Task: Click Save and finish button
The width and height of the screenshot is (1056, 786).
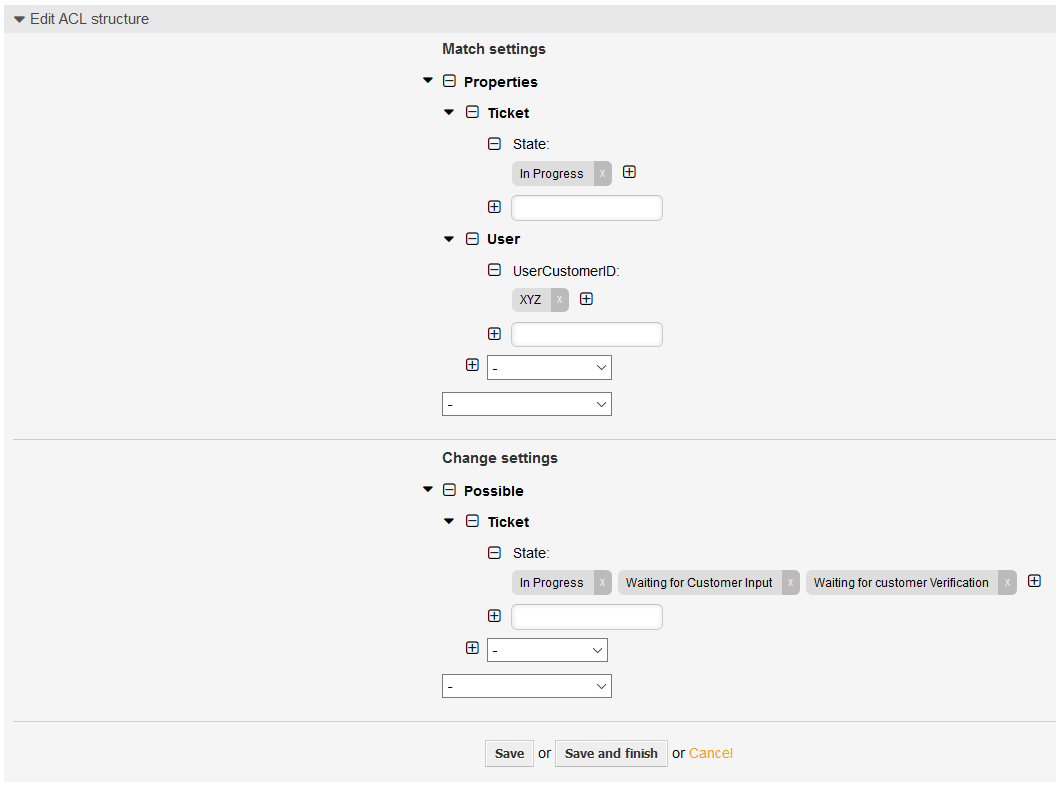Action: click(611, 753)
